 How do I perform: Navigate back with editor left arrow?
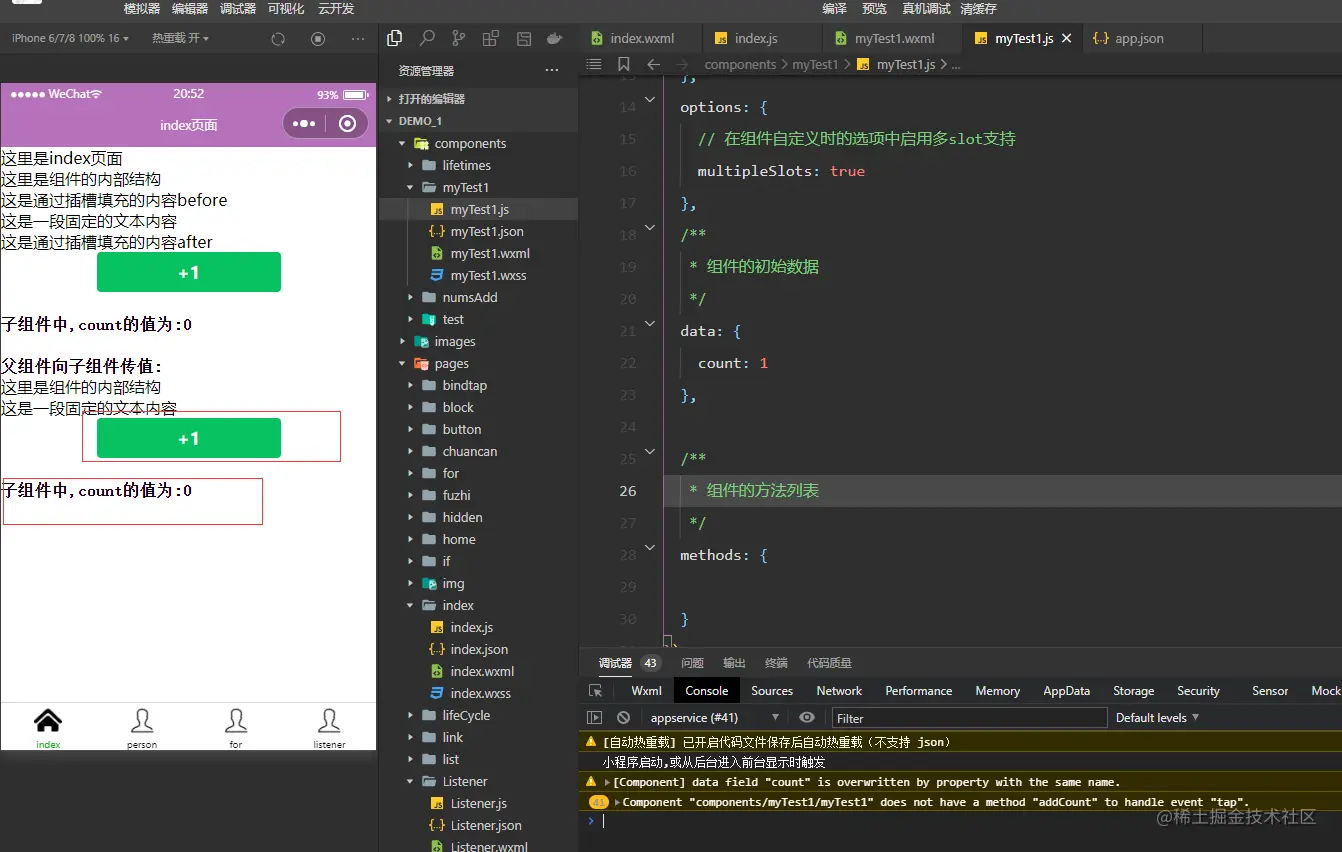pyautogui.click(x=653, y=64)
